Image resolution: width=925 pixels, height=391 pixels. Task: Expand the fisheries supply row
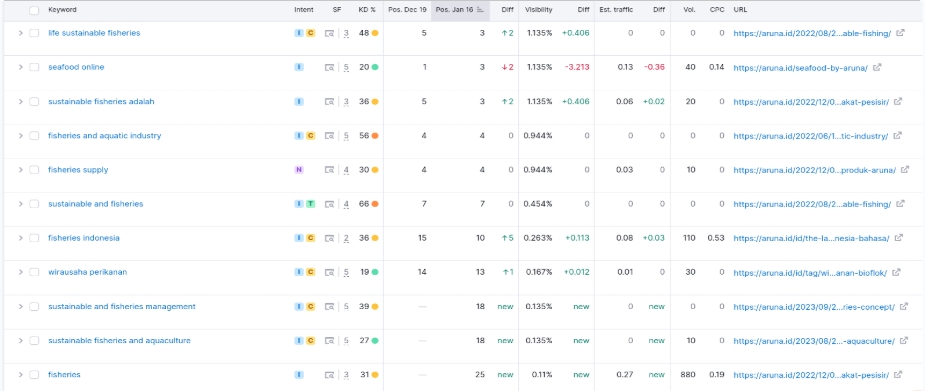pyautogui.click(x=21, y=170)
